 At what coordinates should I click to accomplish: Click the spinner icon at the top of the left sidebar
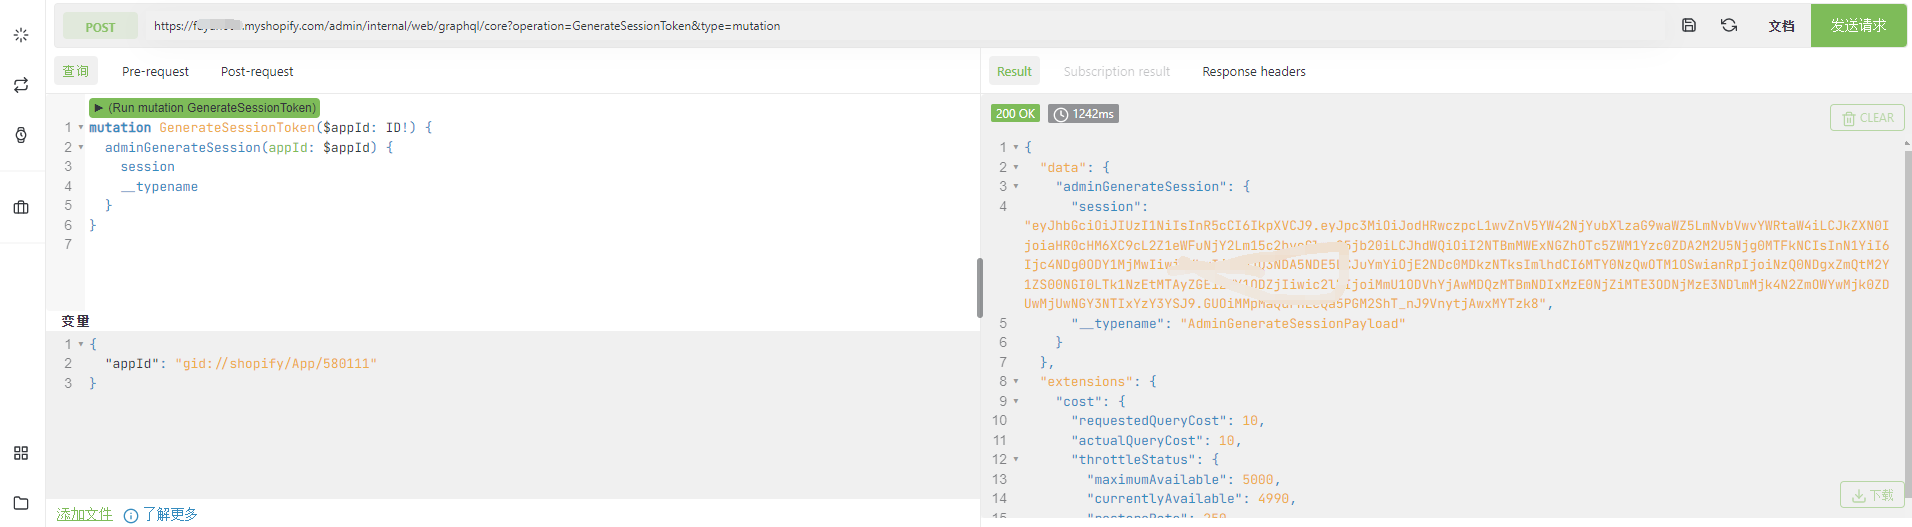click(21, 35)
